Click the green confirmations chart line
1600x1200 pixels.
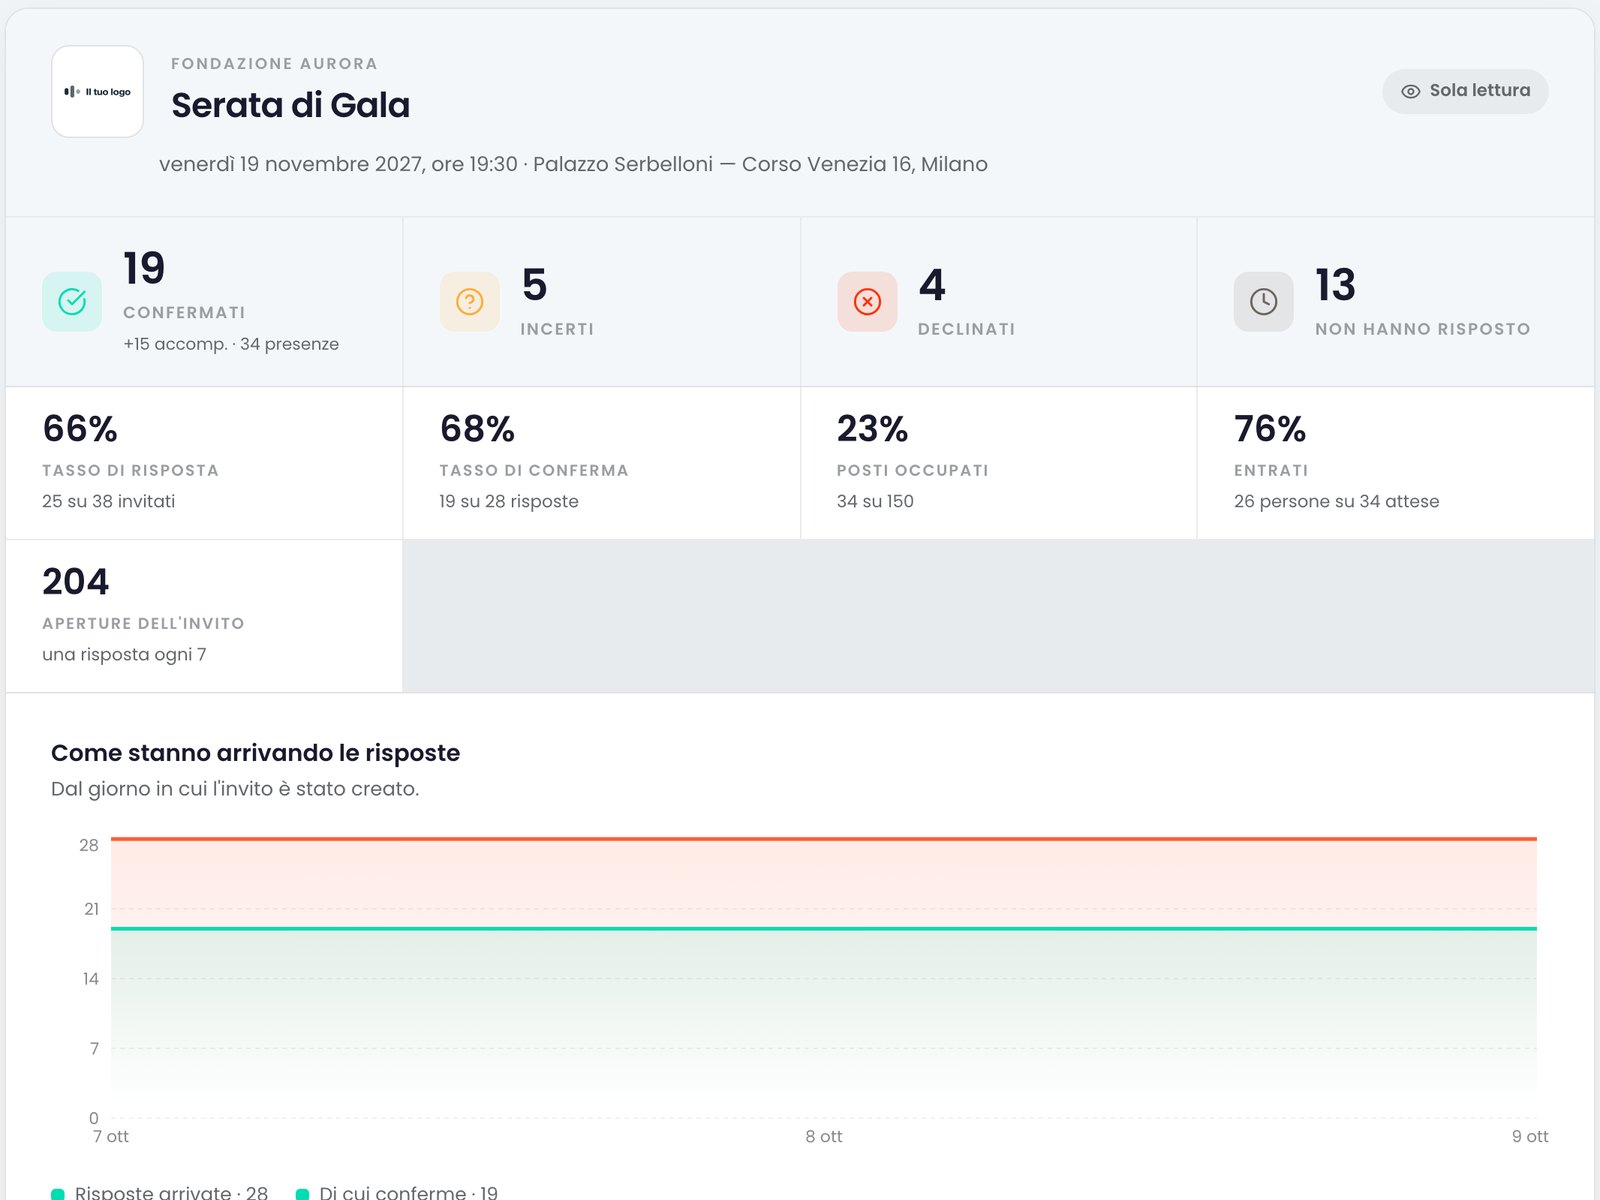[824, 929]
